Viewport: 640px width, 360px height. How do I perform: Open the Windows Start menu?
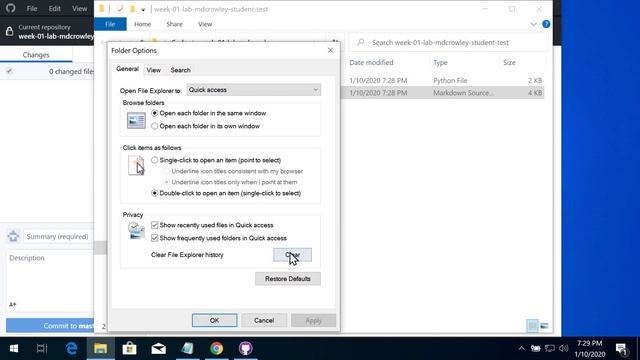[x=13, y=348]
